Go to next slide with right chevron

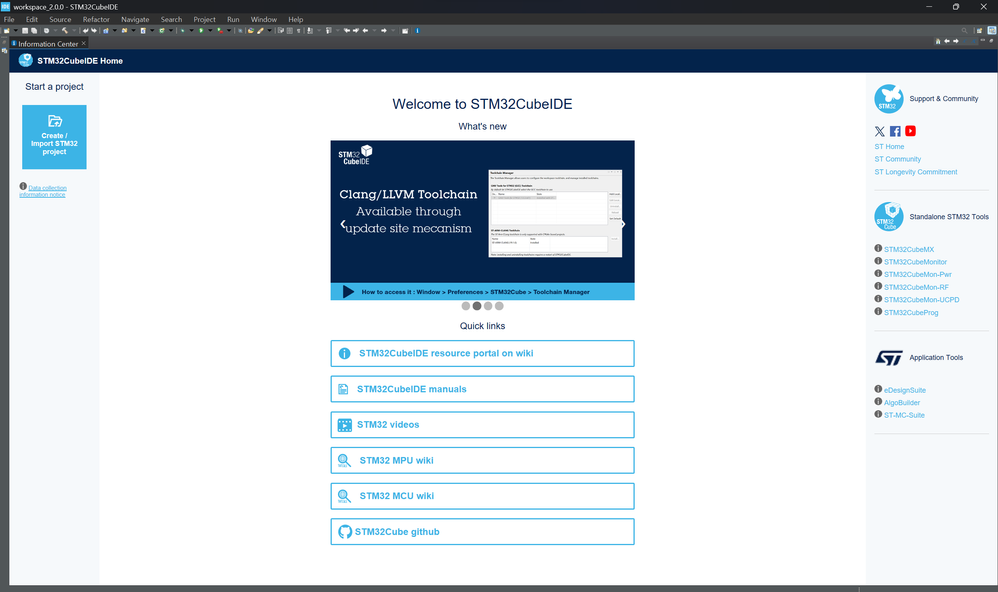pyautogui.click(x=623, y=224)
